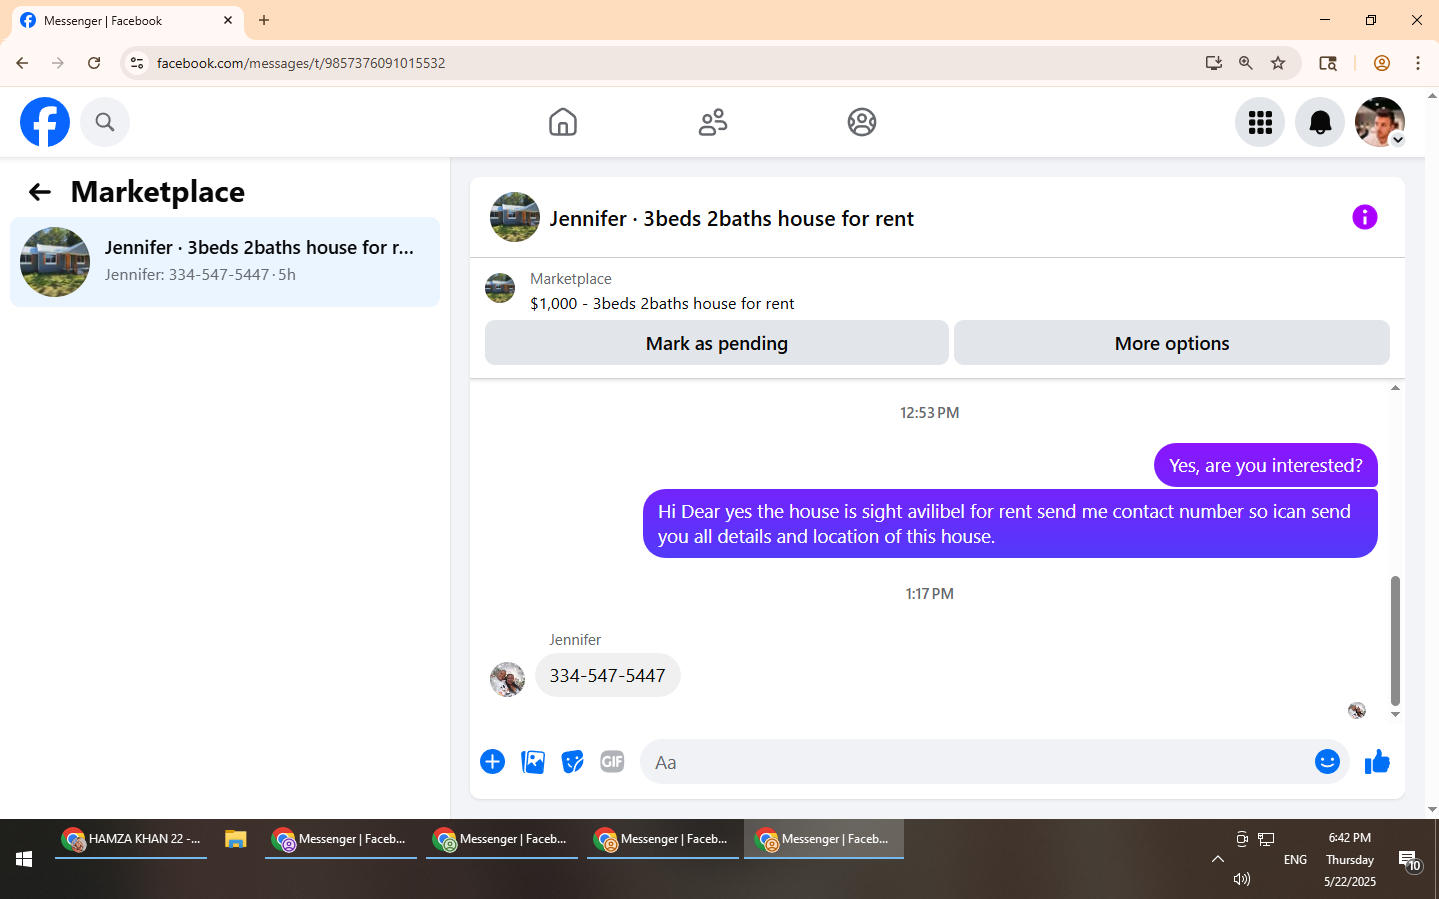Image resolution: width=1439 pixels, height=899 pixels.
Task: Click the browser back button
Action: 22,63
